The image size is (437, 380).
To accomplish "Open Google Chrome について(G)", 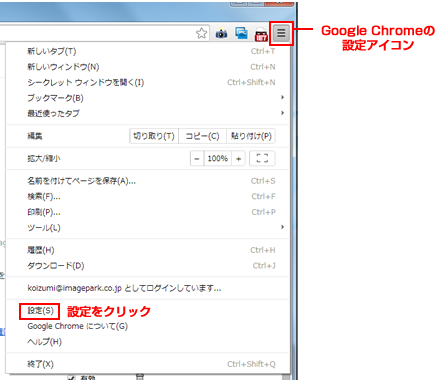I will coord(148,326).
